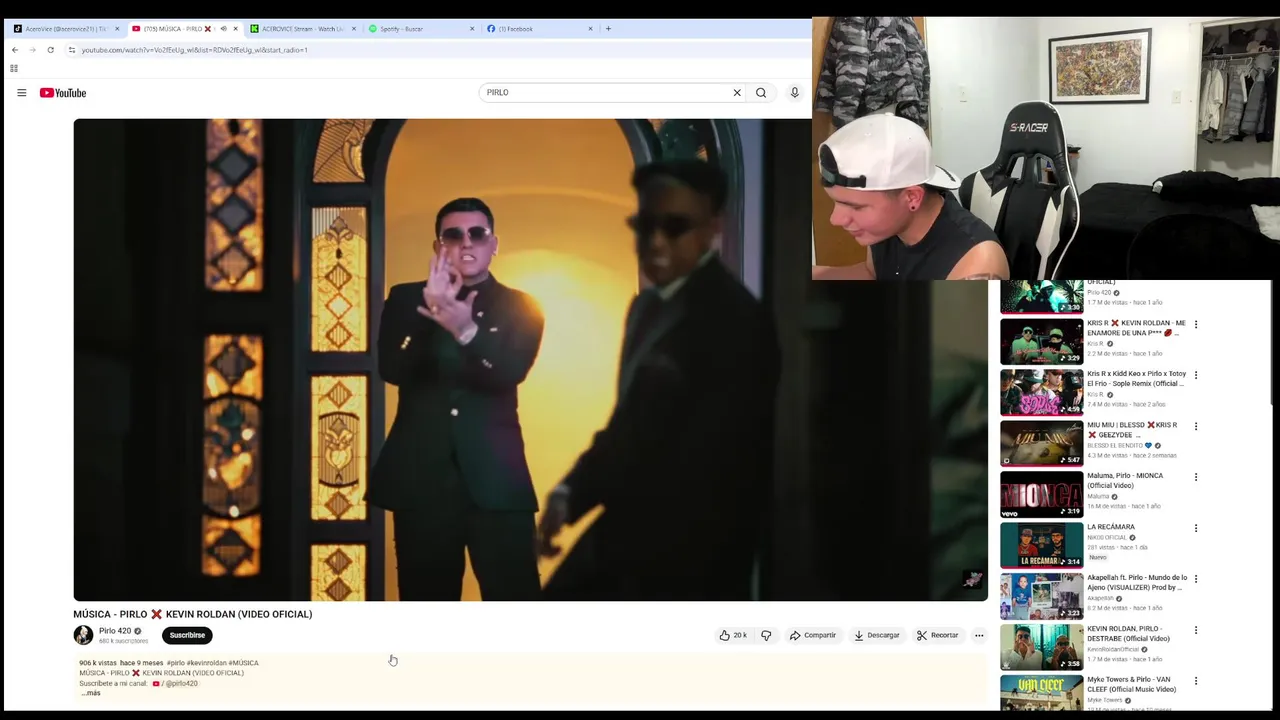The width and height of the screenshot is (1280, 720).
Task: Go to YouTube home via logo
Action: pyautogui.click(x=63, y=93)
